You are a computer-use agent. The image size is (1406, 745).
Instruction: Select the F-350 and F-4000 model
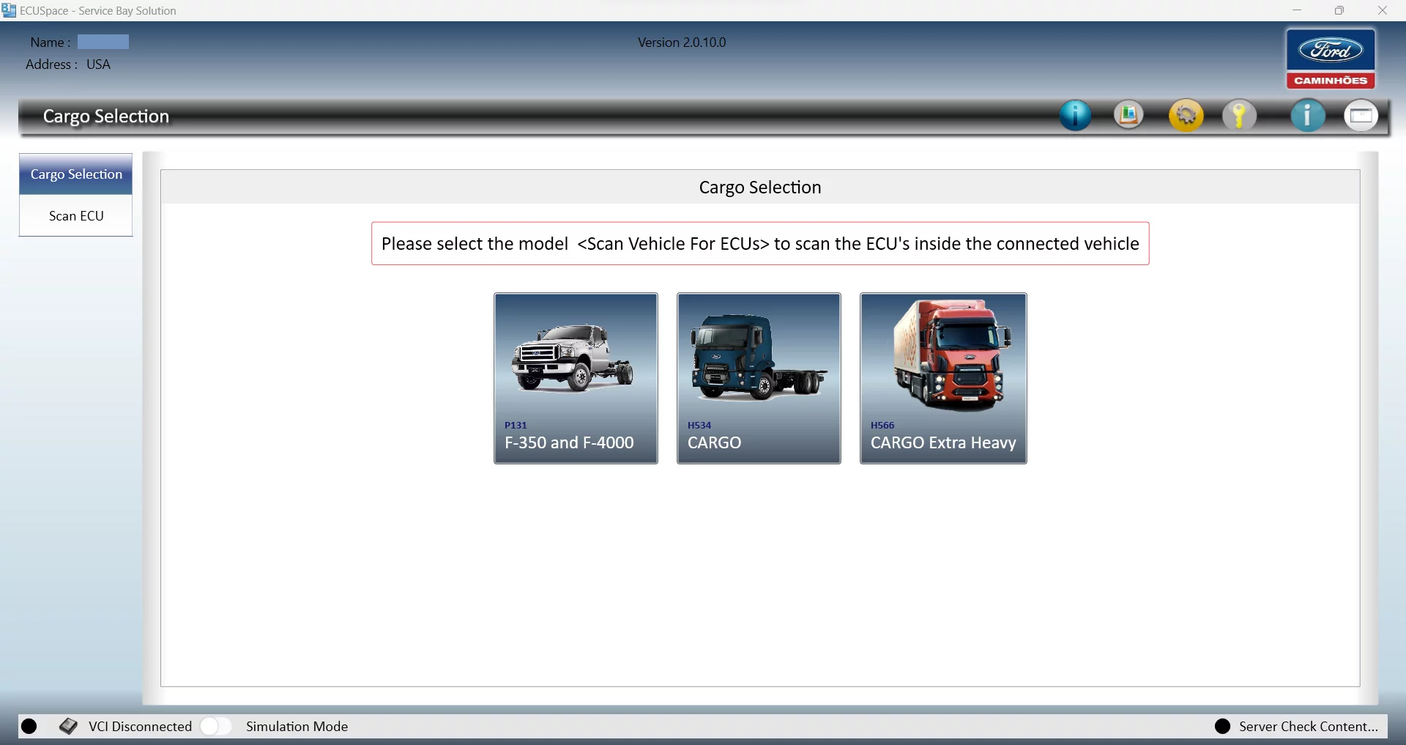coord(575,378)
